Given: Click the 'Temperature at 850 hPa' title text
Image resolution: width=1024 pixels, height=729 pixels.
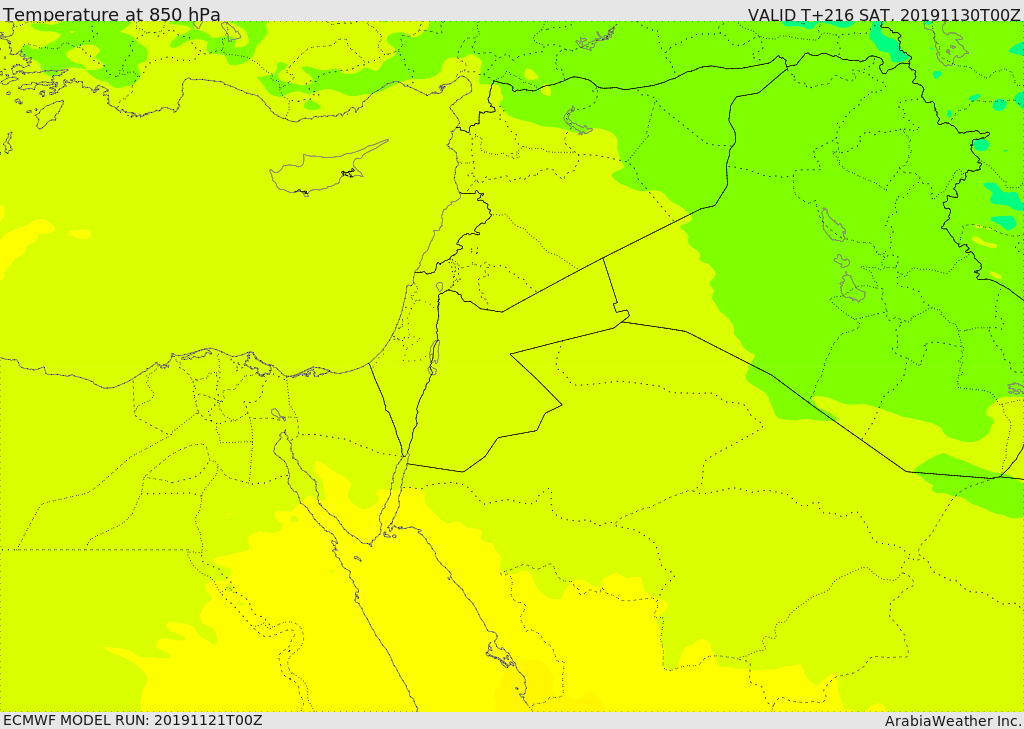Looking at the screenshot, I should [x=112, y=14].
